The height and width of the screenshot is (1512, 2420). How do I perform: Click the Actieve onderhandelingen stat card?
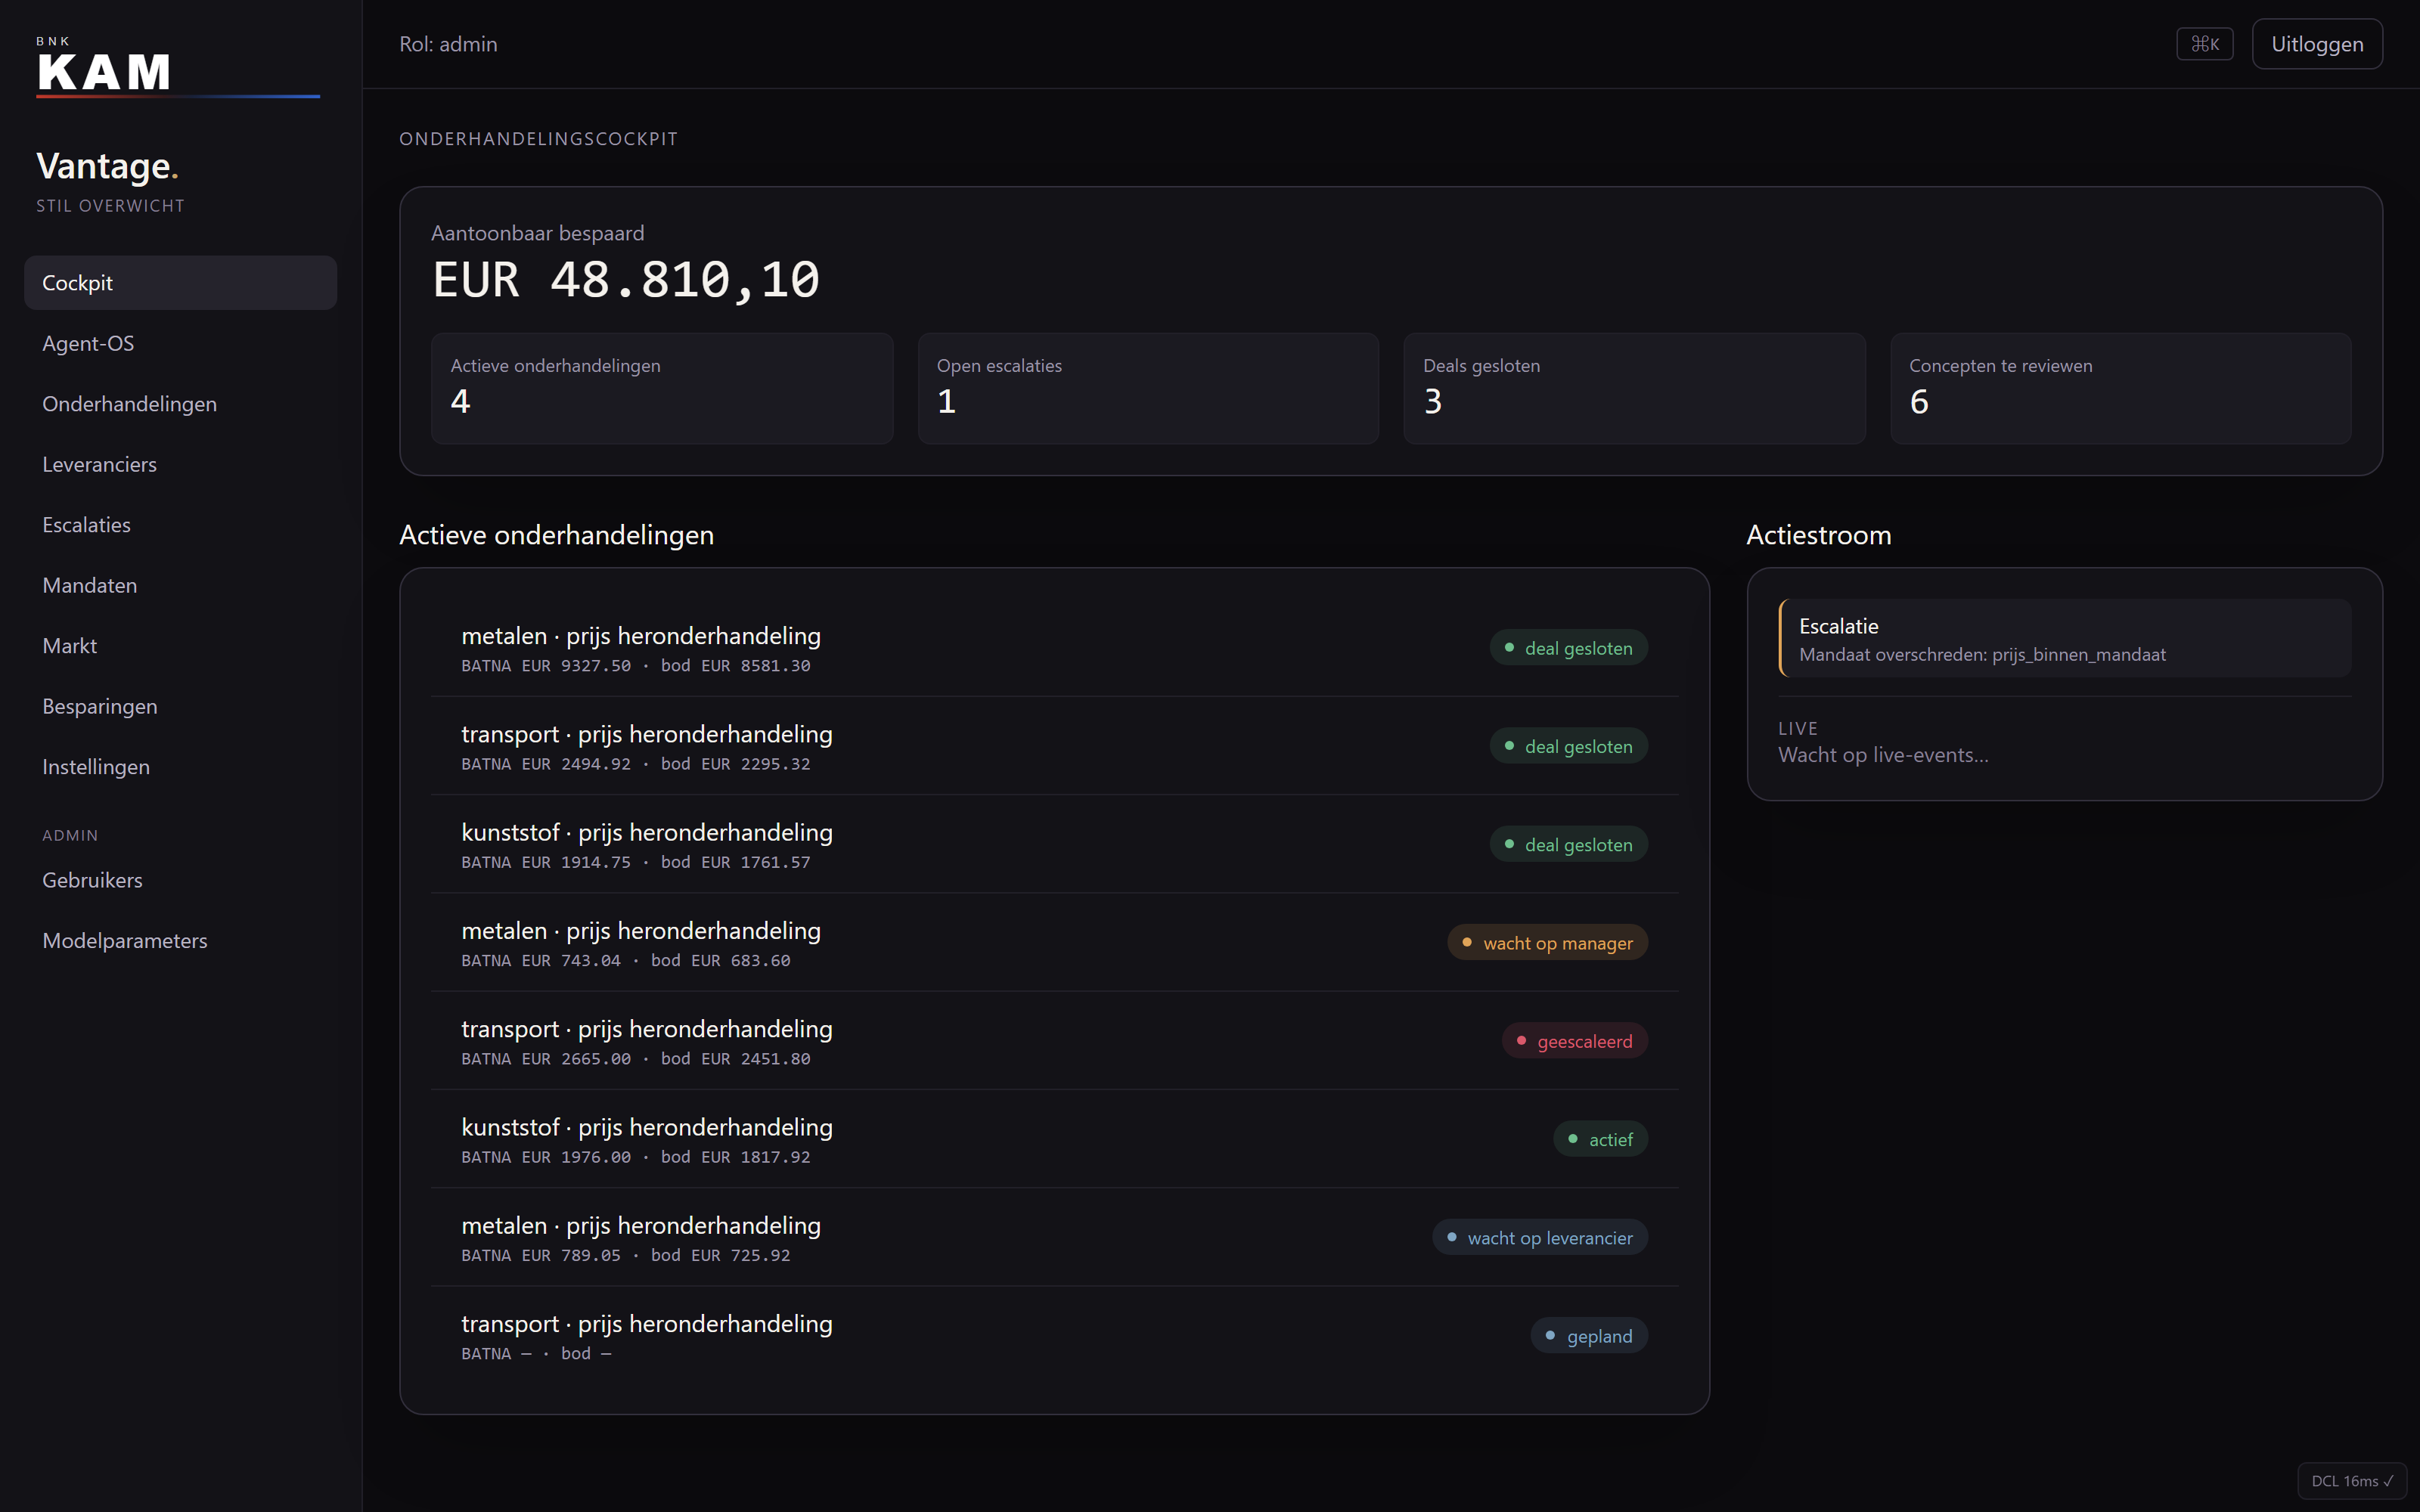(x=662, y=388)
